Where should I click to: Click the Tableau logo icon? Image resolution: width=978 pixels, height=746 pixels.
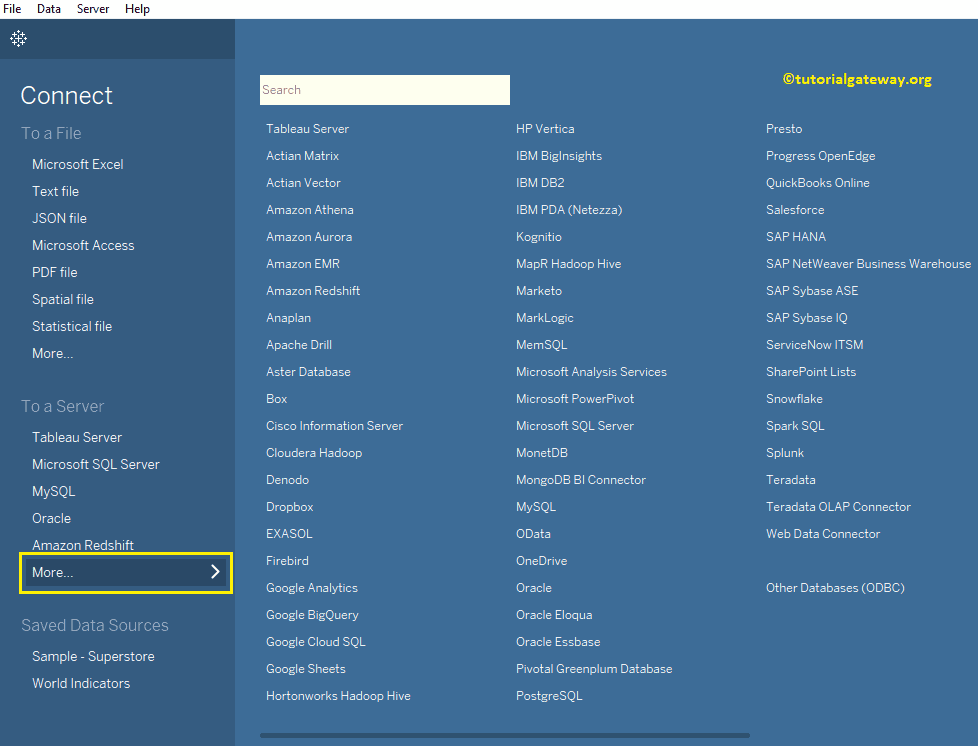point(19,39)
